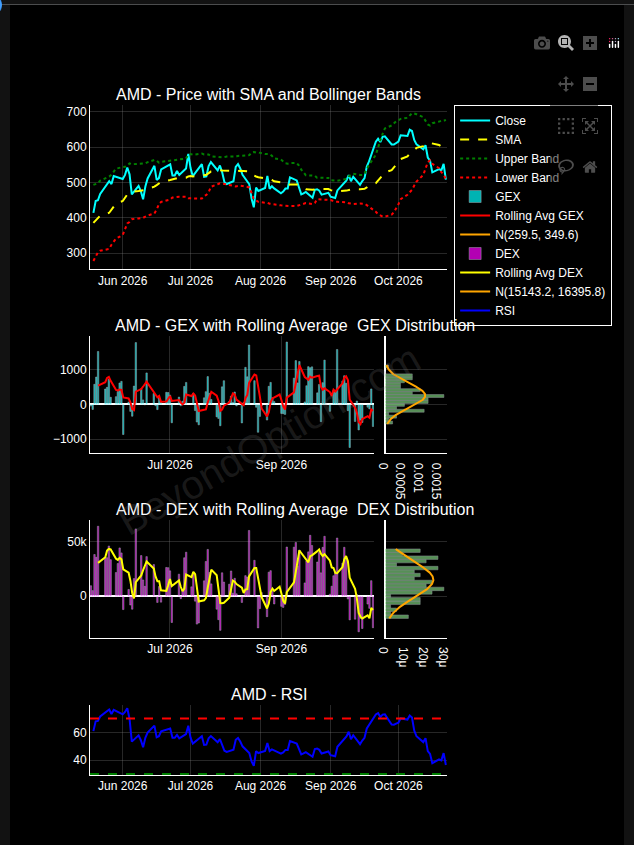Screen dimensions: 634x845
Task: Click the 'AMD - Price with SMA and Bollinger Bands' title
Action: click(268, 94)
